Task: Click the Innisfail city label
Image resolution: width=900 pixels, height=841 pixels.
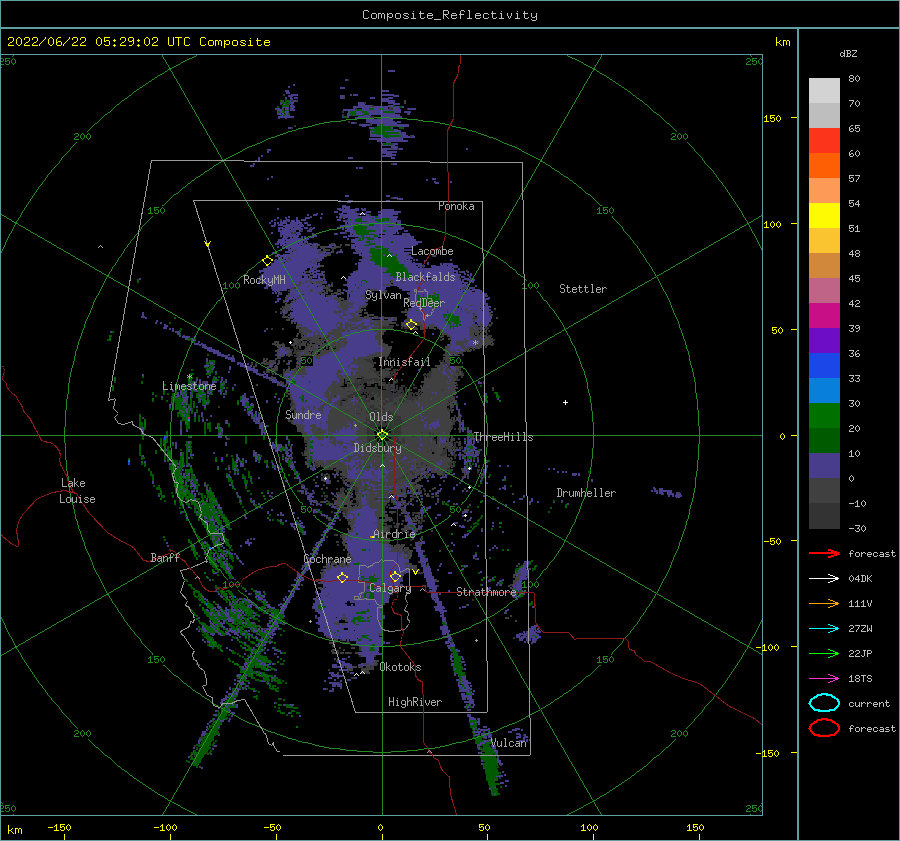Action: pyautogui.click(x=404, y=362)
